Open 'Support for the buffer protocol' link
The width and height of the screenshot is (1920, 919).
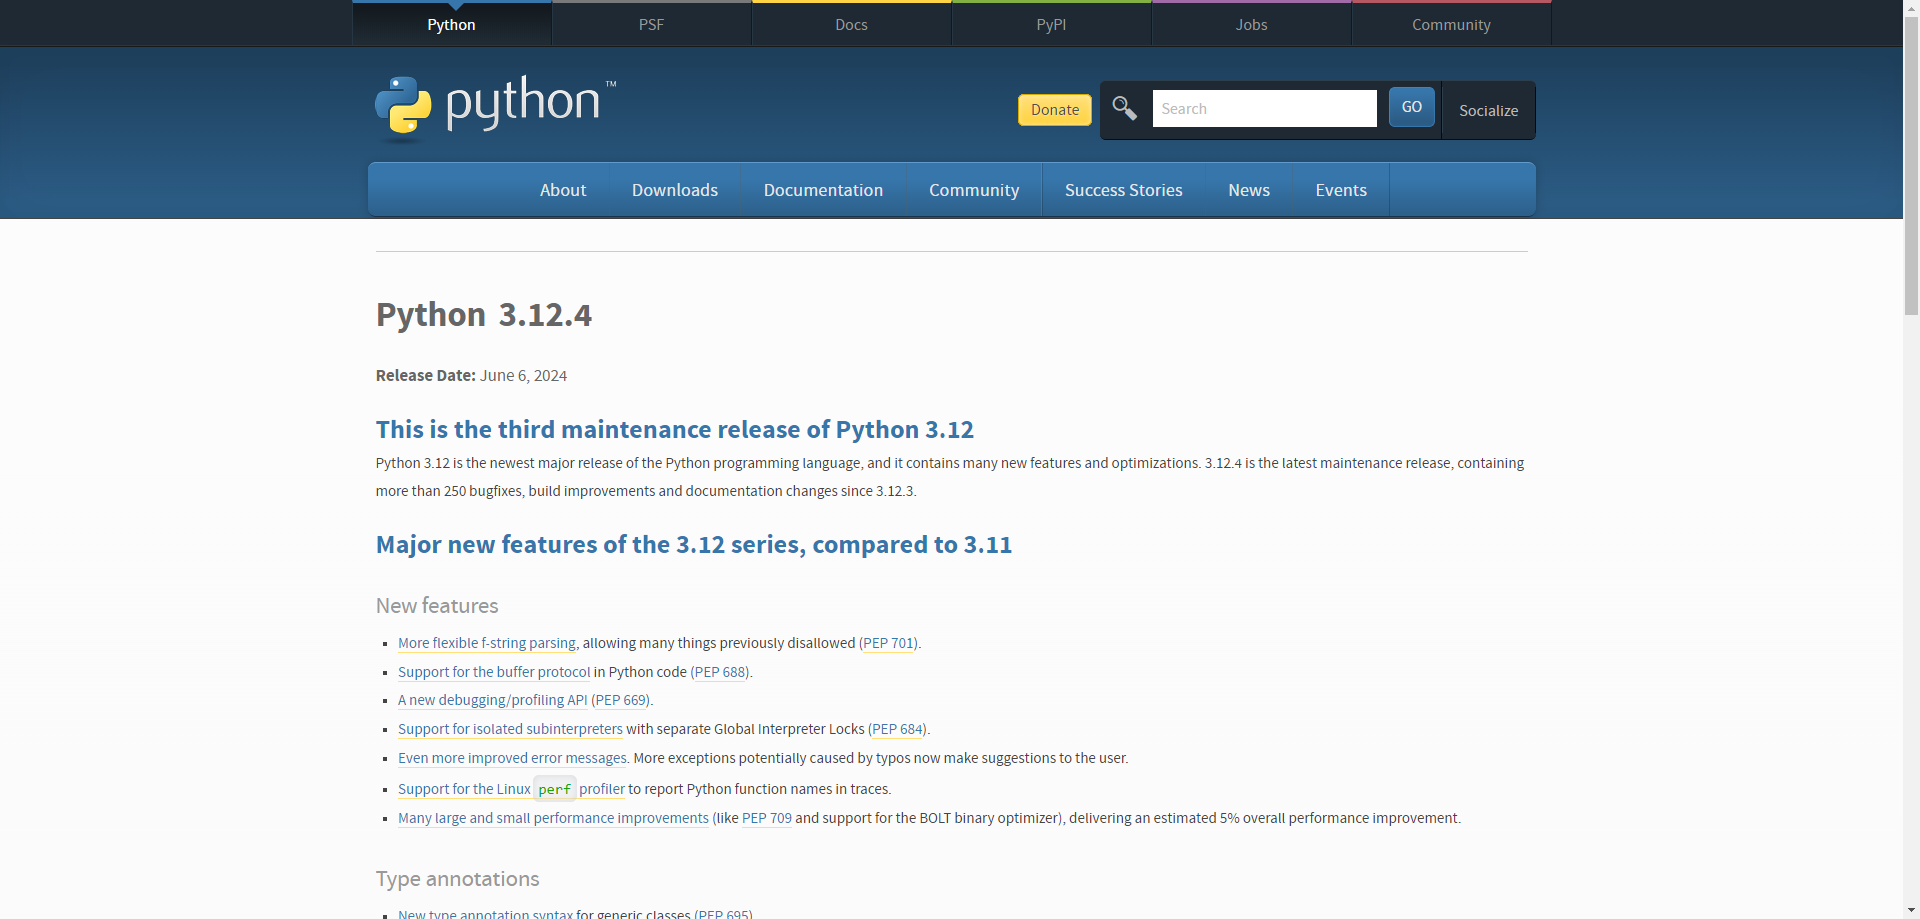tap(494, 672)
